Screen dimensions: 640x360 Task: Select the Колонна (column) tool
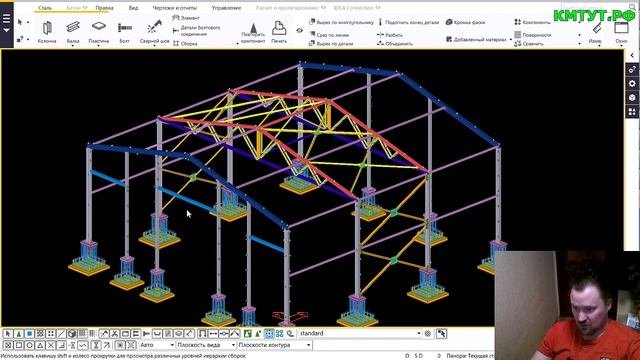[47, 32]
